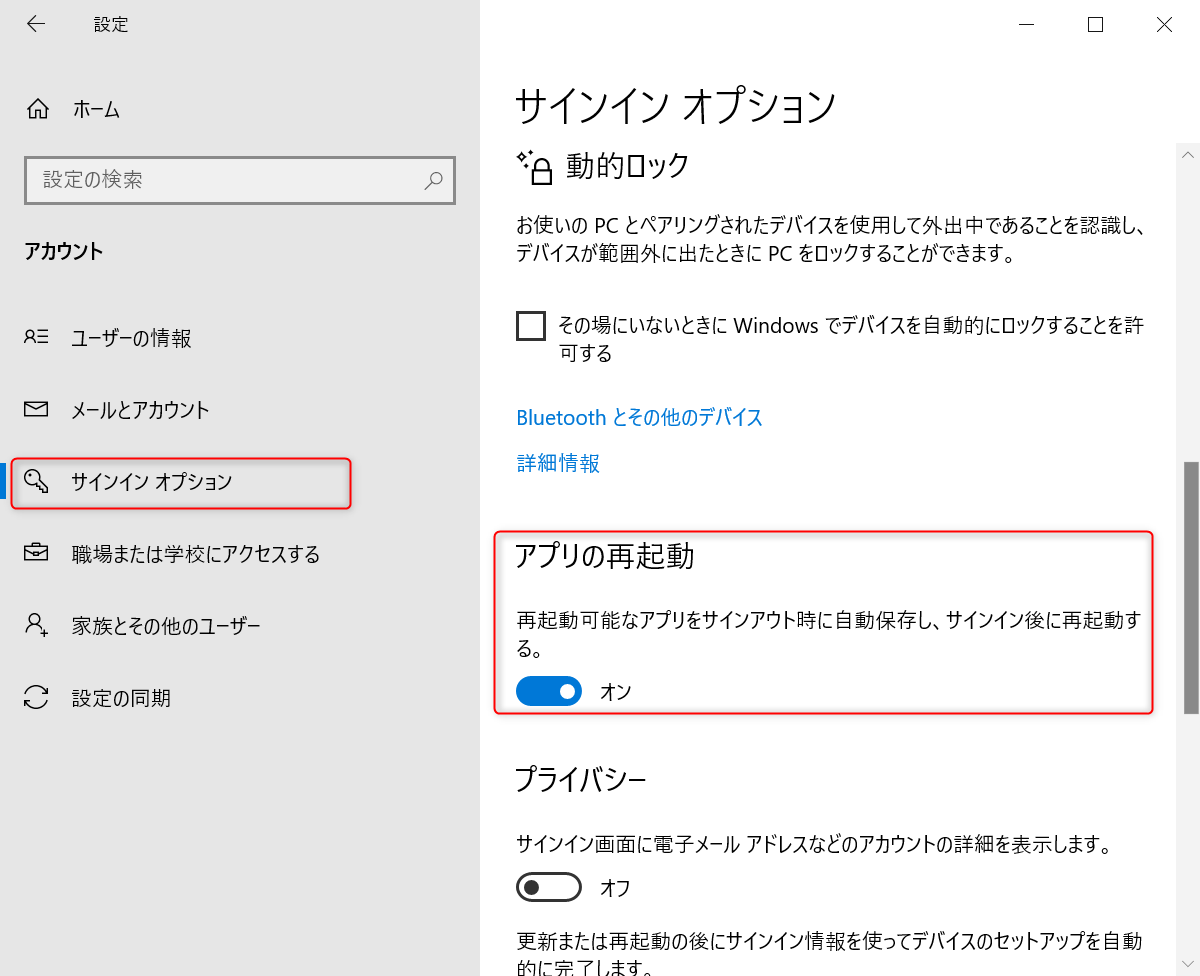Open the Bluetooth とその他のデバイス link

coord(638,417)
